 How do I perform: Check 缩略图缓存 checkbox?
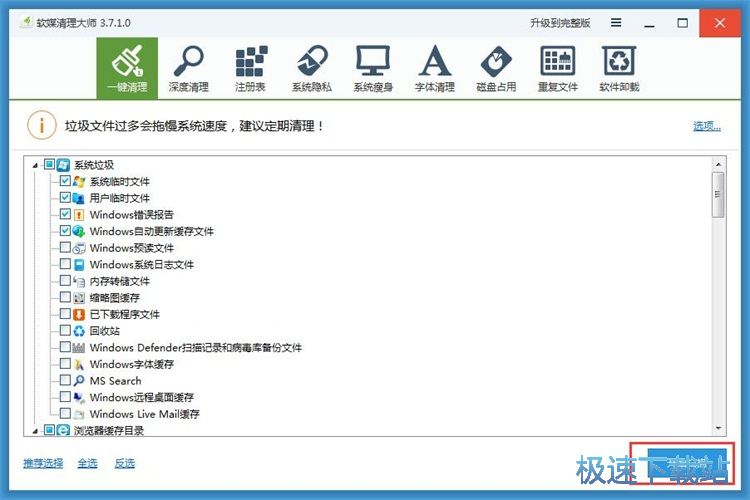coord(65,297)
